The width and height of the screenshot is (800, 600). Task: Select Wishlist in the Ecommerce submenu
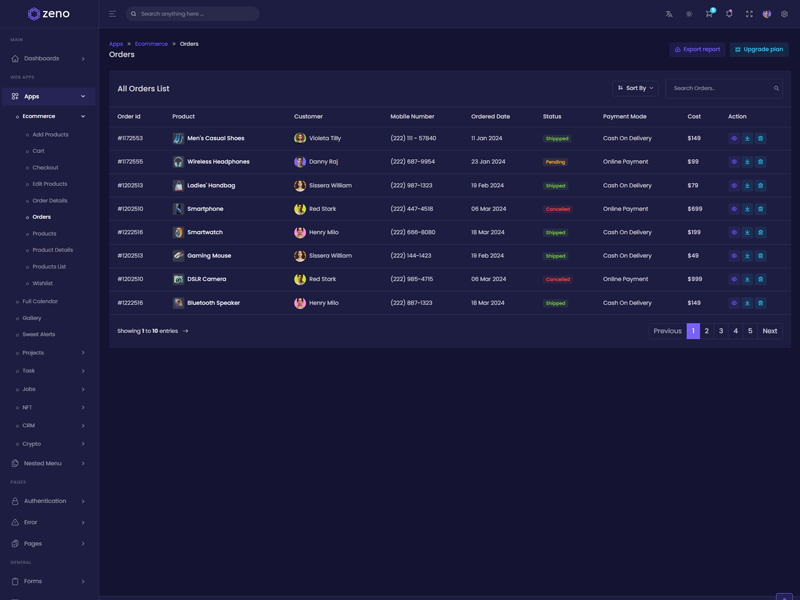point(43,283)
